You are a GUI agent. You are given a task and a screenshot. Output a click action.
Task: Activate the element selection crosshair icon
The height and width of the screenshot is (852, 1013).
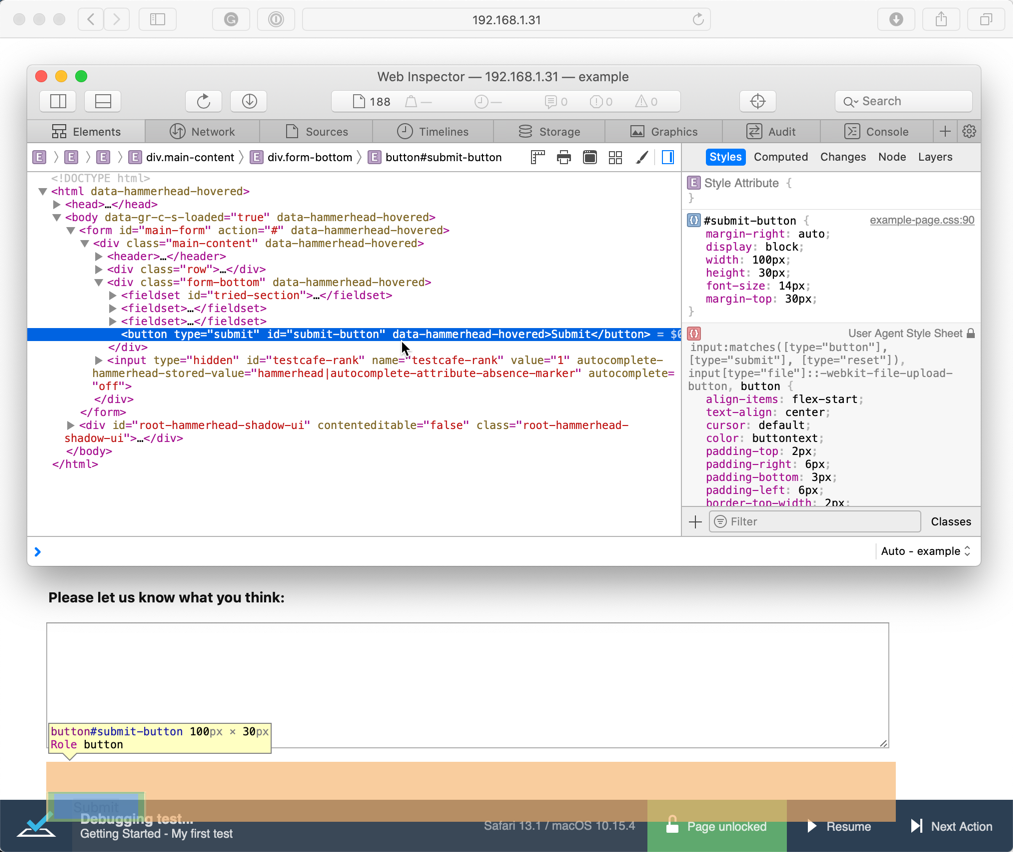(757, 101)
